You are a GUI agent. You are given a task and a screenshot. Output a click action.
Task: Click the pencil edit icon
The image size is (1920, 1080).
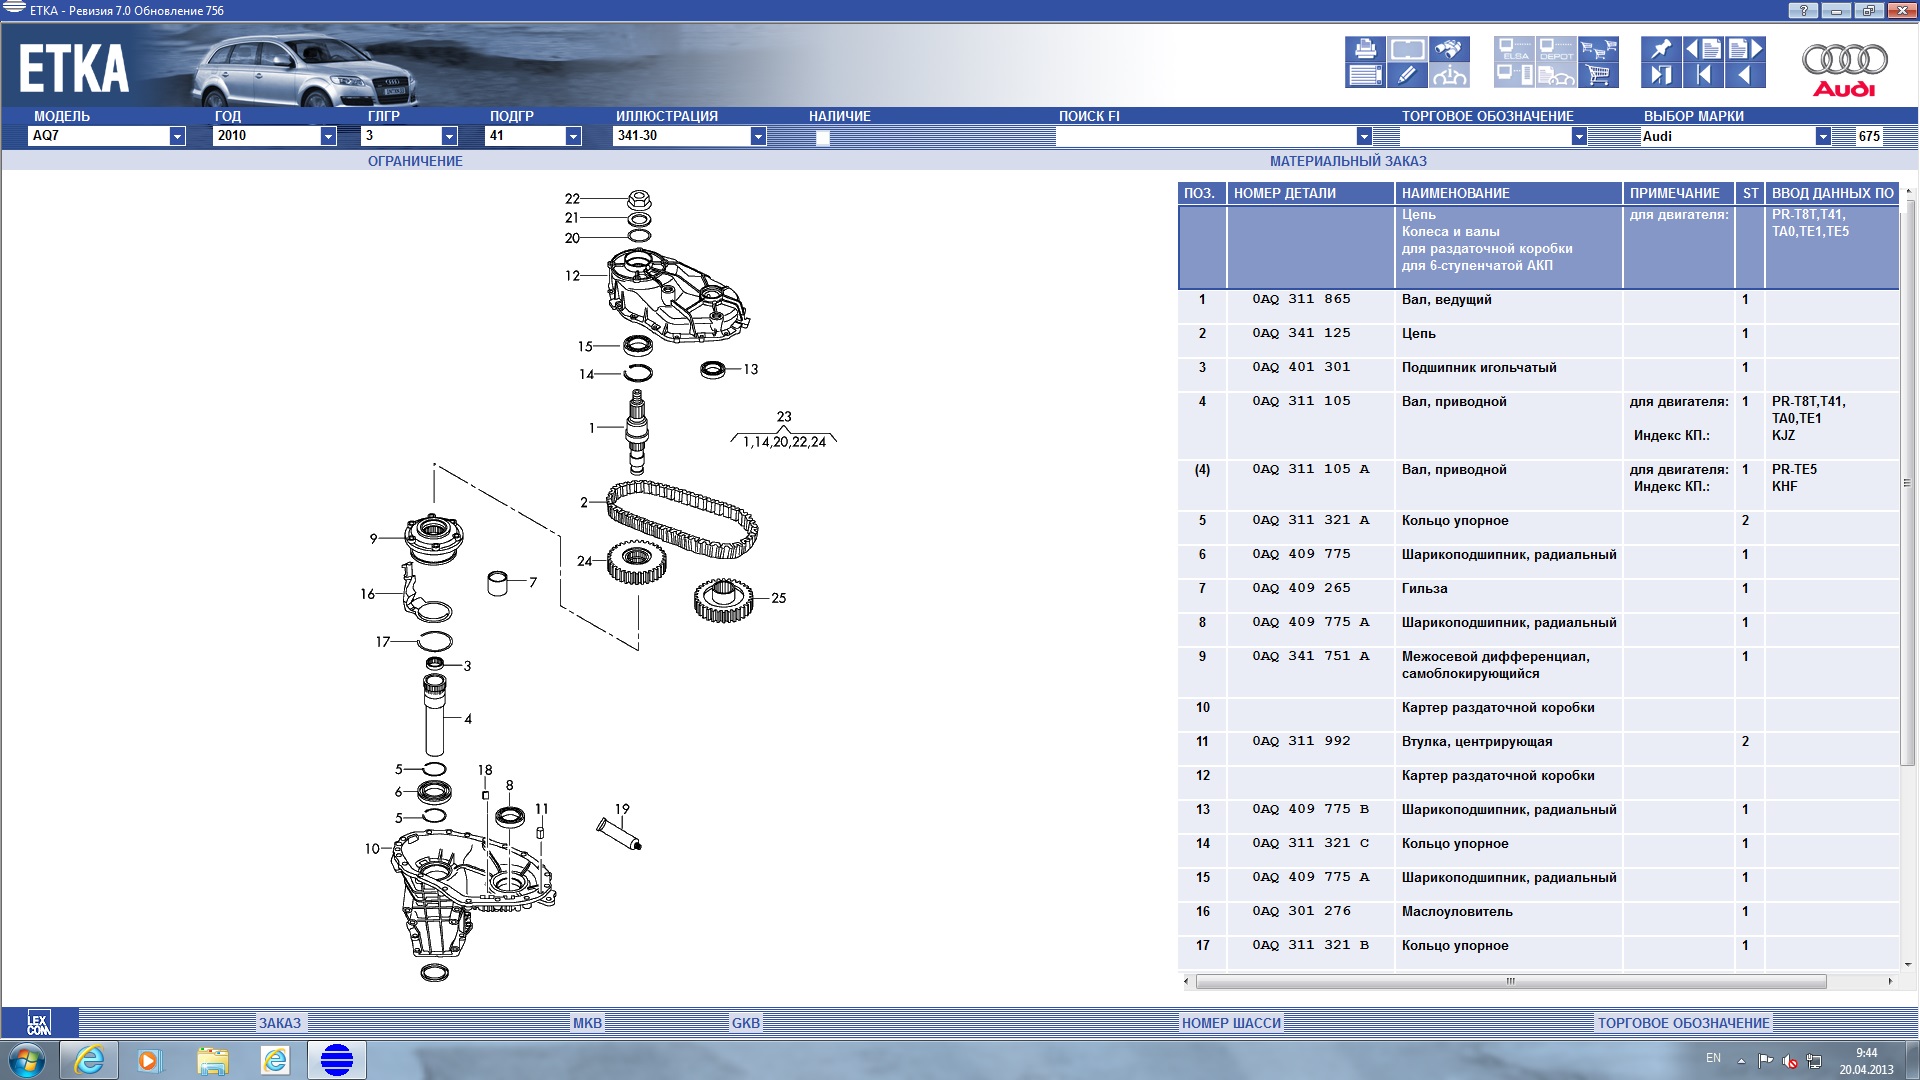coord(1406,75)
